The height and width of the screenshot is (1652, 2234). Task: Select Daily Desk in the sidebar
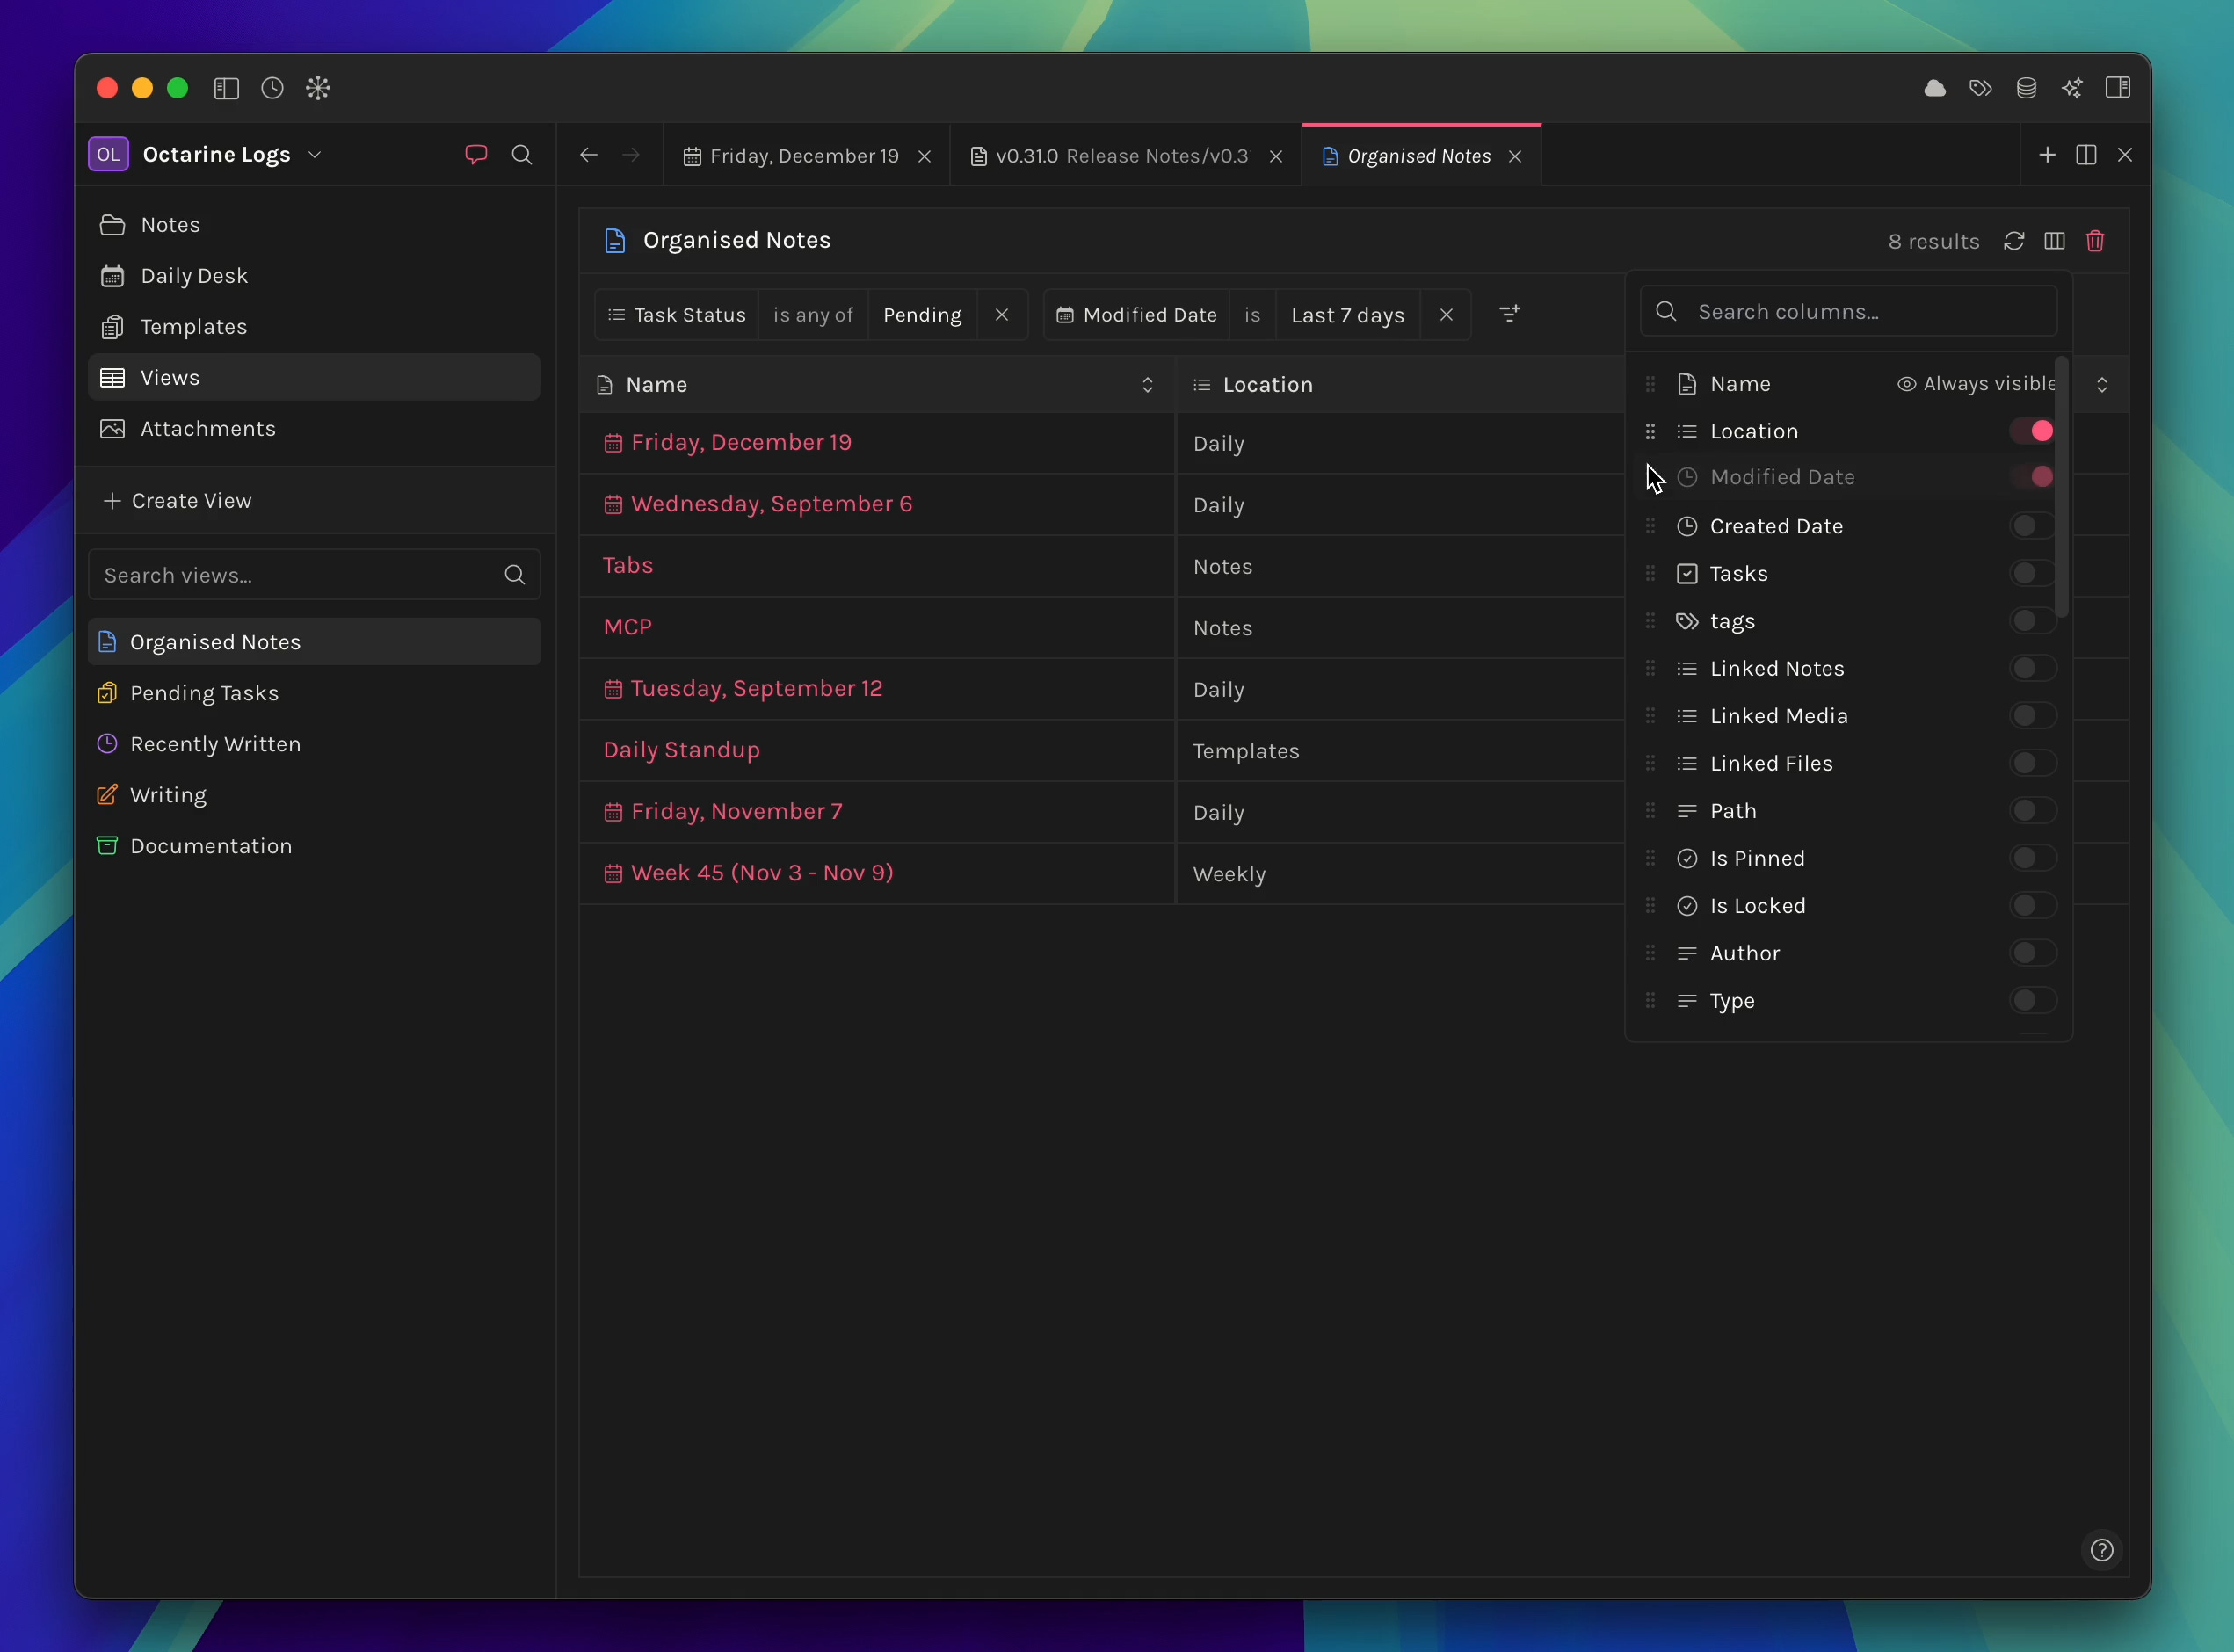tap(194, 276)
